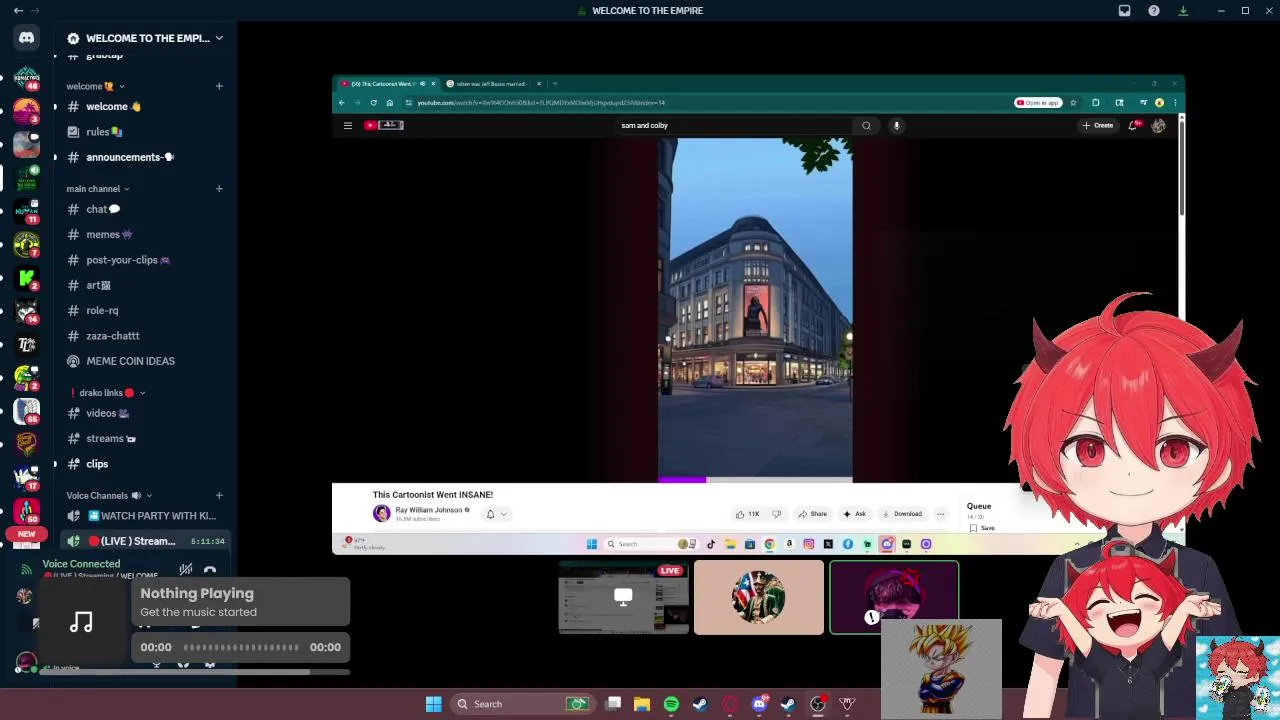1280x720 pixels.
Task: Open more actions ellipsis next to Download
Action: coord(940,514)
